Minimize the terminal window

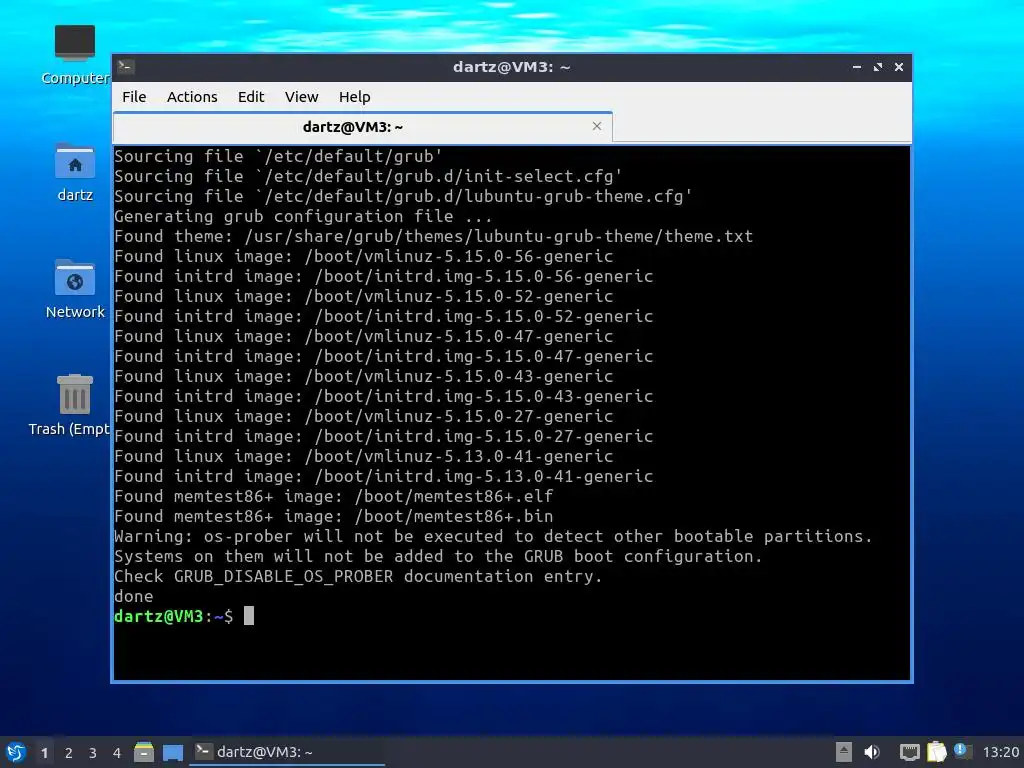click(857, 67)
